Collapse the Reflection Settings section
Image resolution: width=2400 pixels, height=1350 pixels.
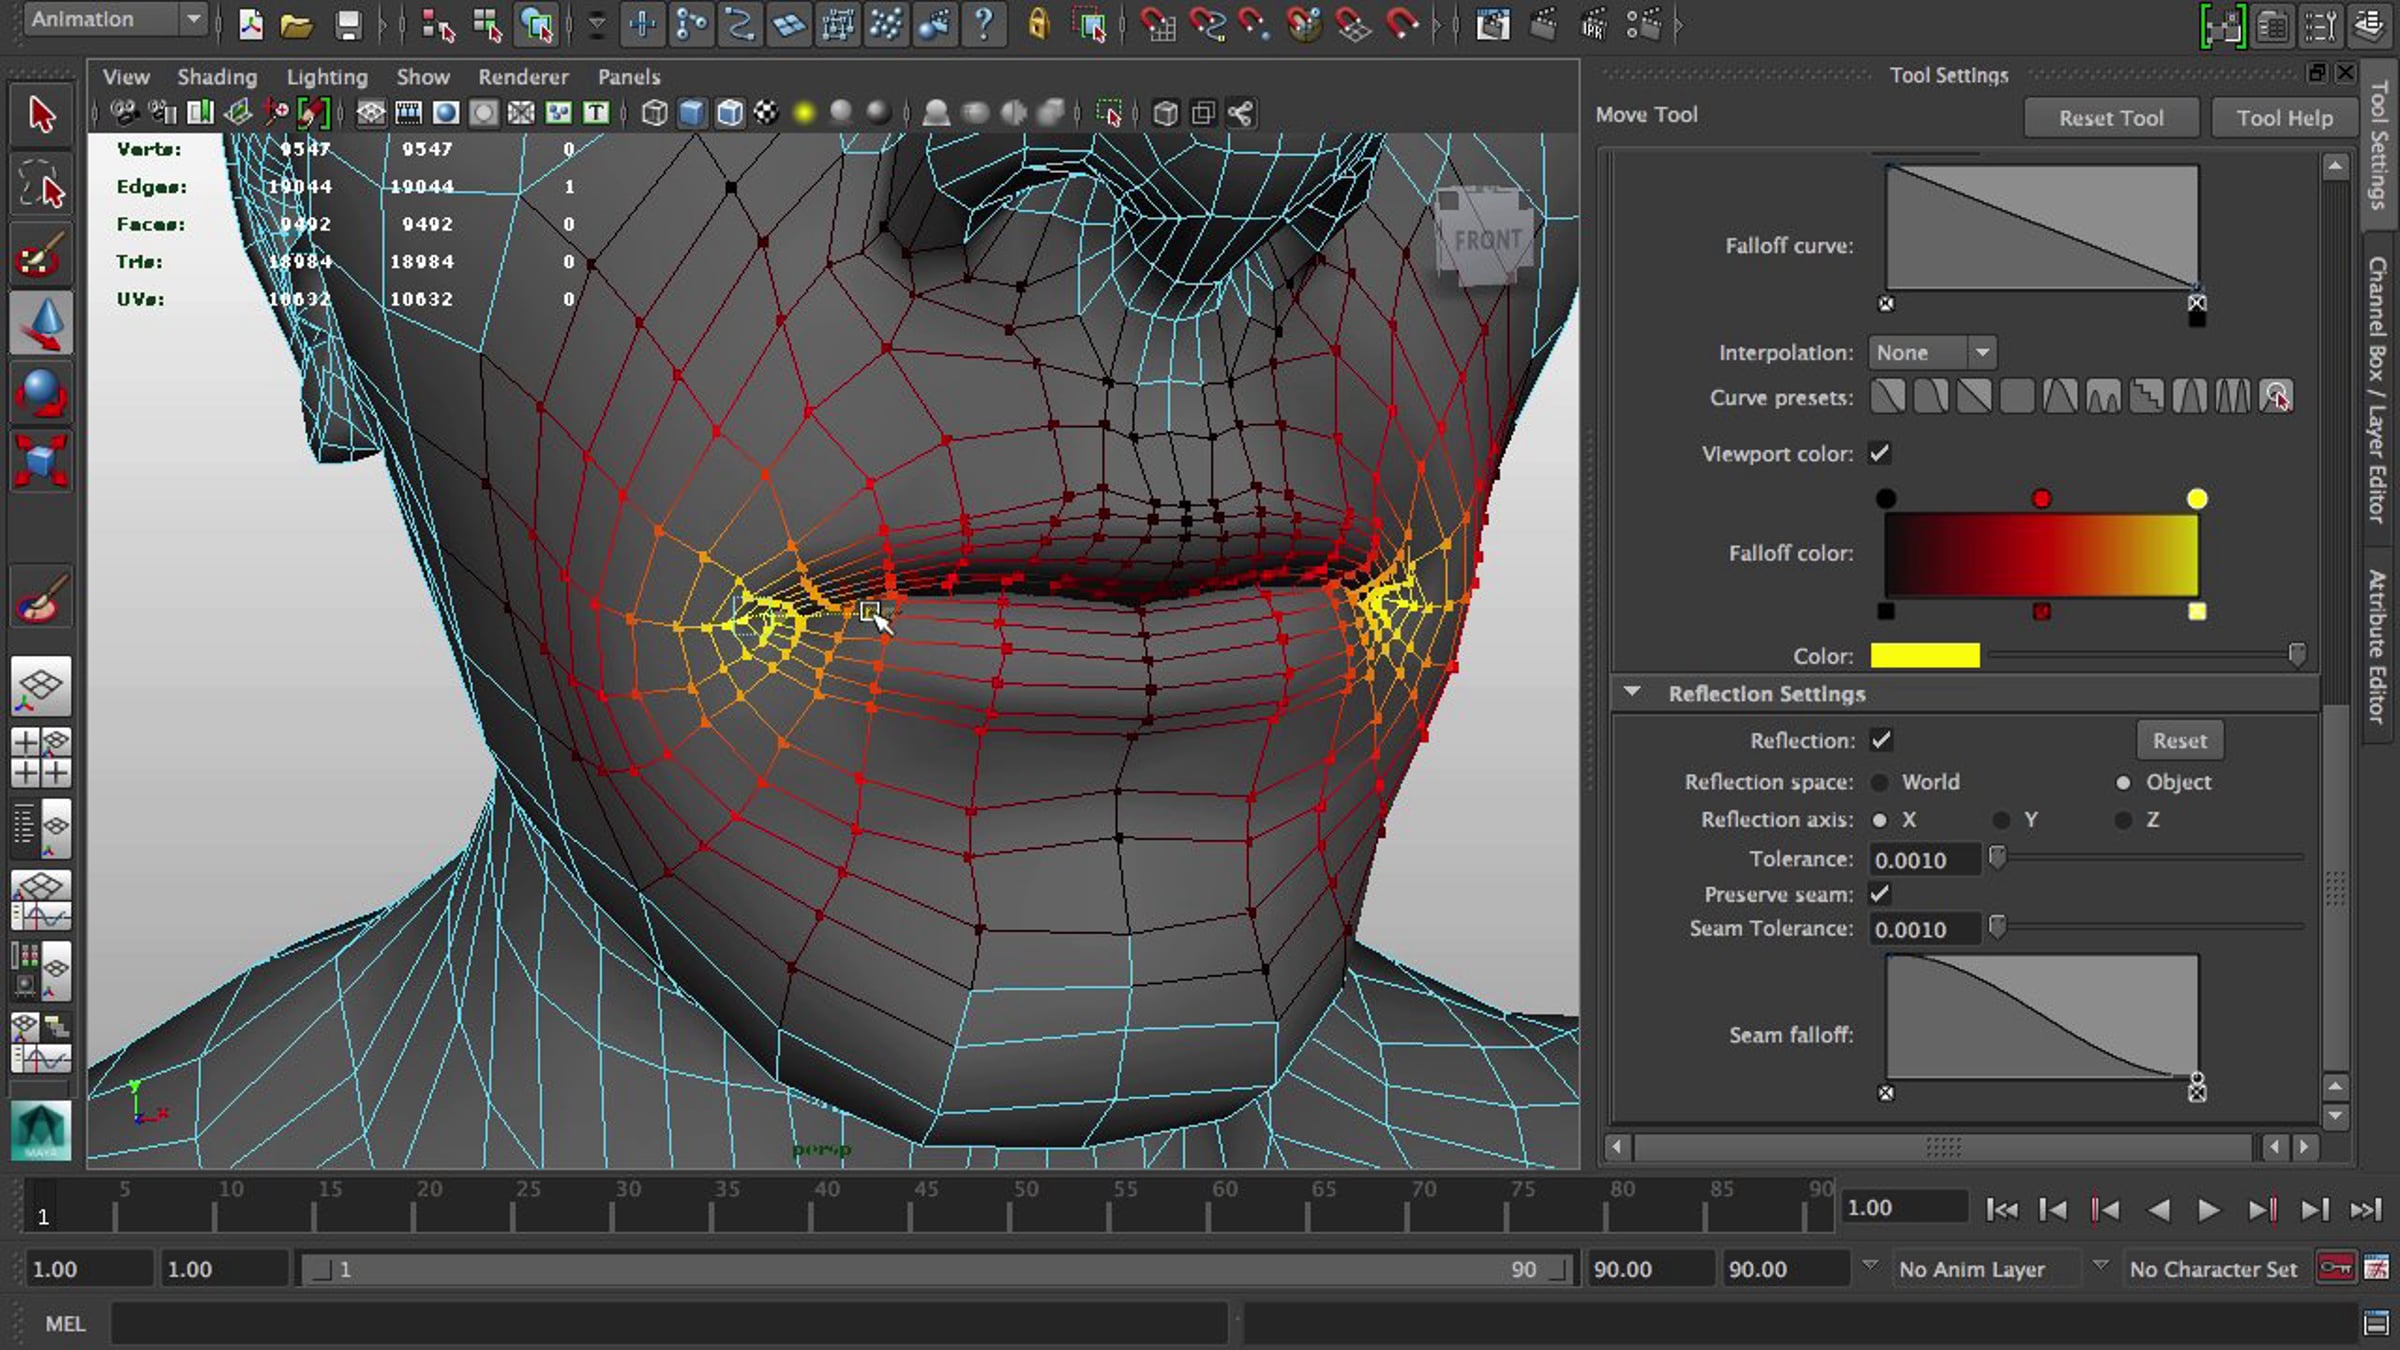1632,692
